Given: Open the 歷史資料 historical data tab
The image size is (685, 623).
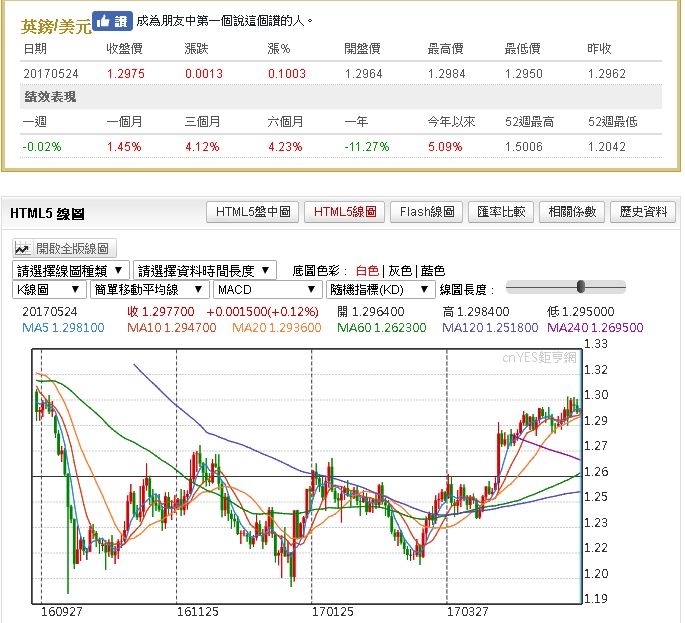Looking at the screenshot, I should (x=643, y=212).
